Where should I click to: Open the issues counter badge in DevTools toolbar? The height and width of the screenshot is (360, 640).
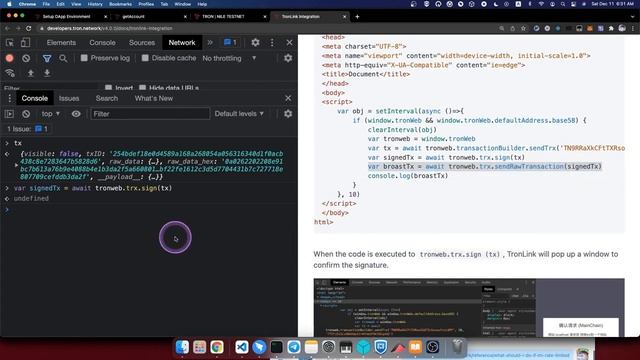tap(230, 42)
